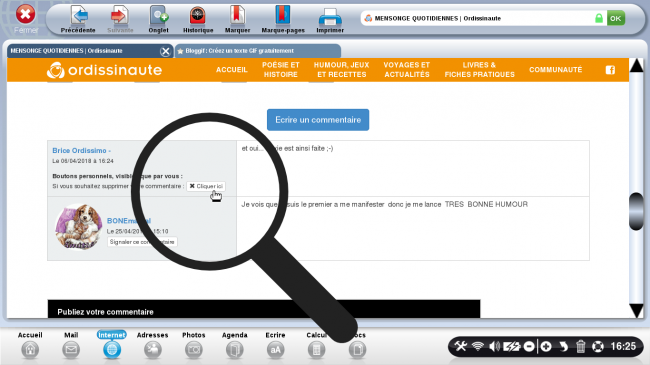Open the HUMOUR, JEUX ET RECETTES menu
This screenshot has height=365, width=650.
tap(342, 70)
